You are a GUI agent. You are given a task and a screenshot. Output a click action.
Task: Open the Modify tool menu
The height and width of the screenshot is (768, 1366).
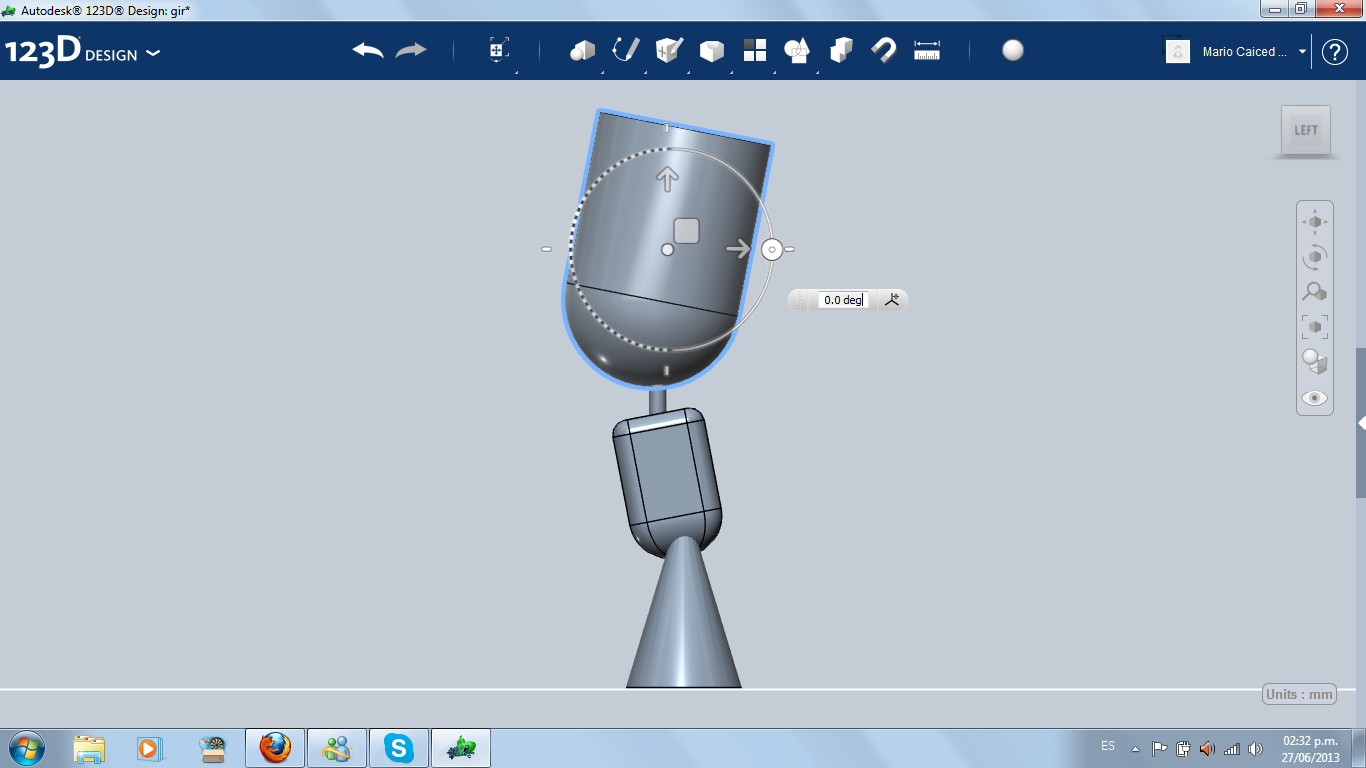point(712,51)
